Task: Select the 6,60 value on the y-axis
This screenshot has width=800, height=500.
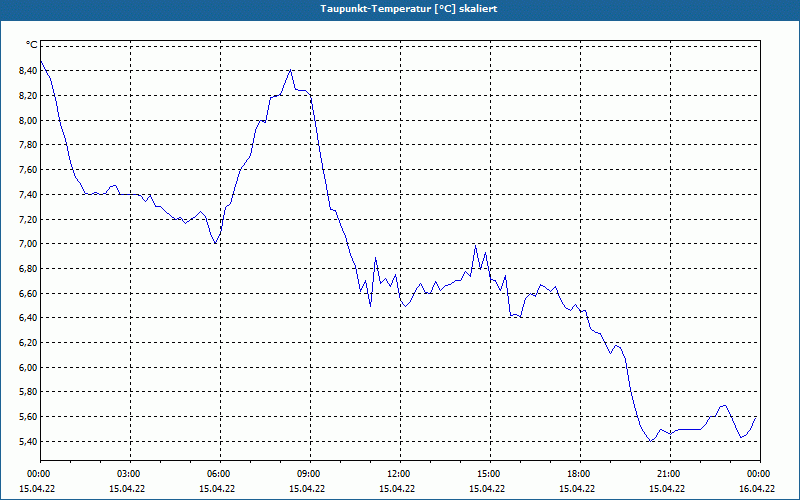Action: pyautogui.click(x=28, y=293)
